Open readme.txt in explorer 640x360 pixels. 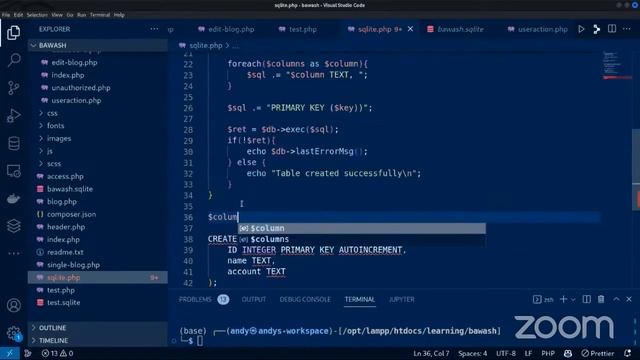coord(65,252)
